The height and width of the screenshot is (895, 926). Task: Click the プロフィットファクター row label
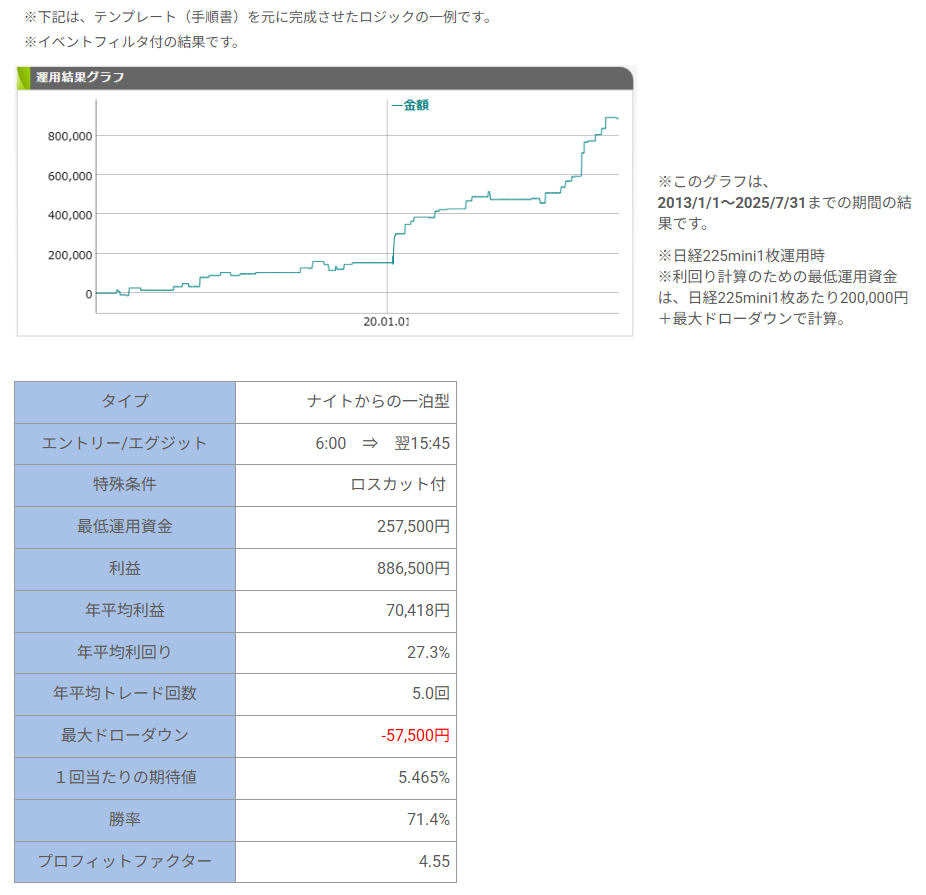pos(125,861)
